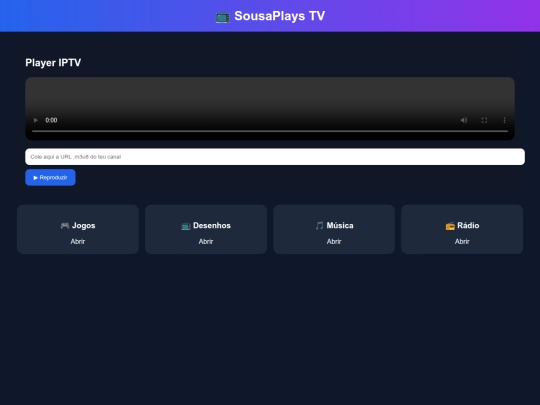Viewport: 540px width, 405px height.
Task: Click the gamepad icon on Jogos card
Action: coord(65,226)
